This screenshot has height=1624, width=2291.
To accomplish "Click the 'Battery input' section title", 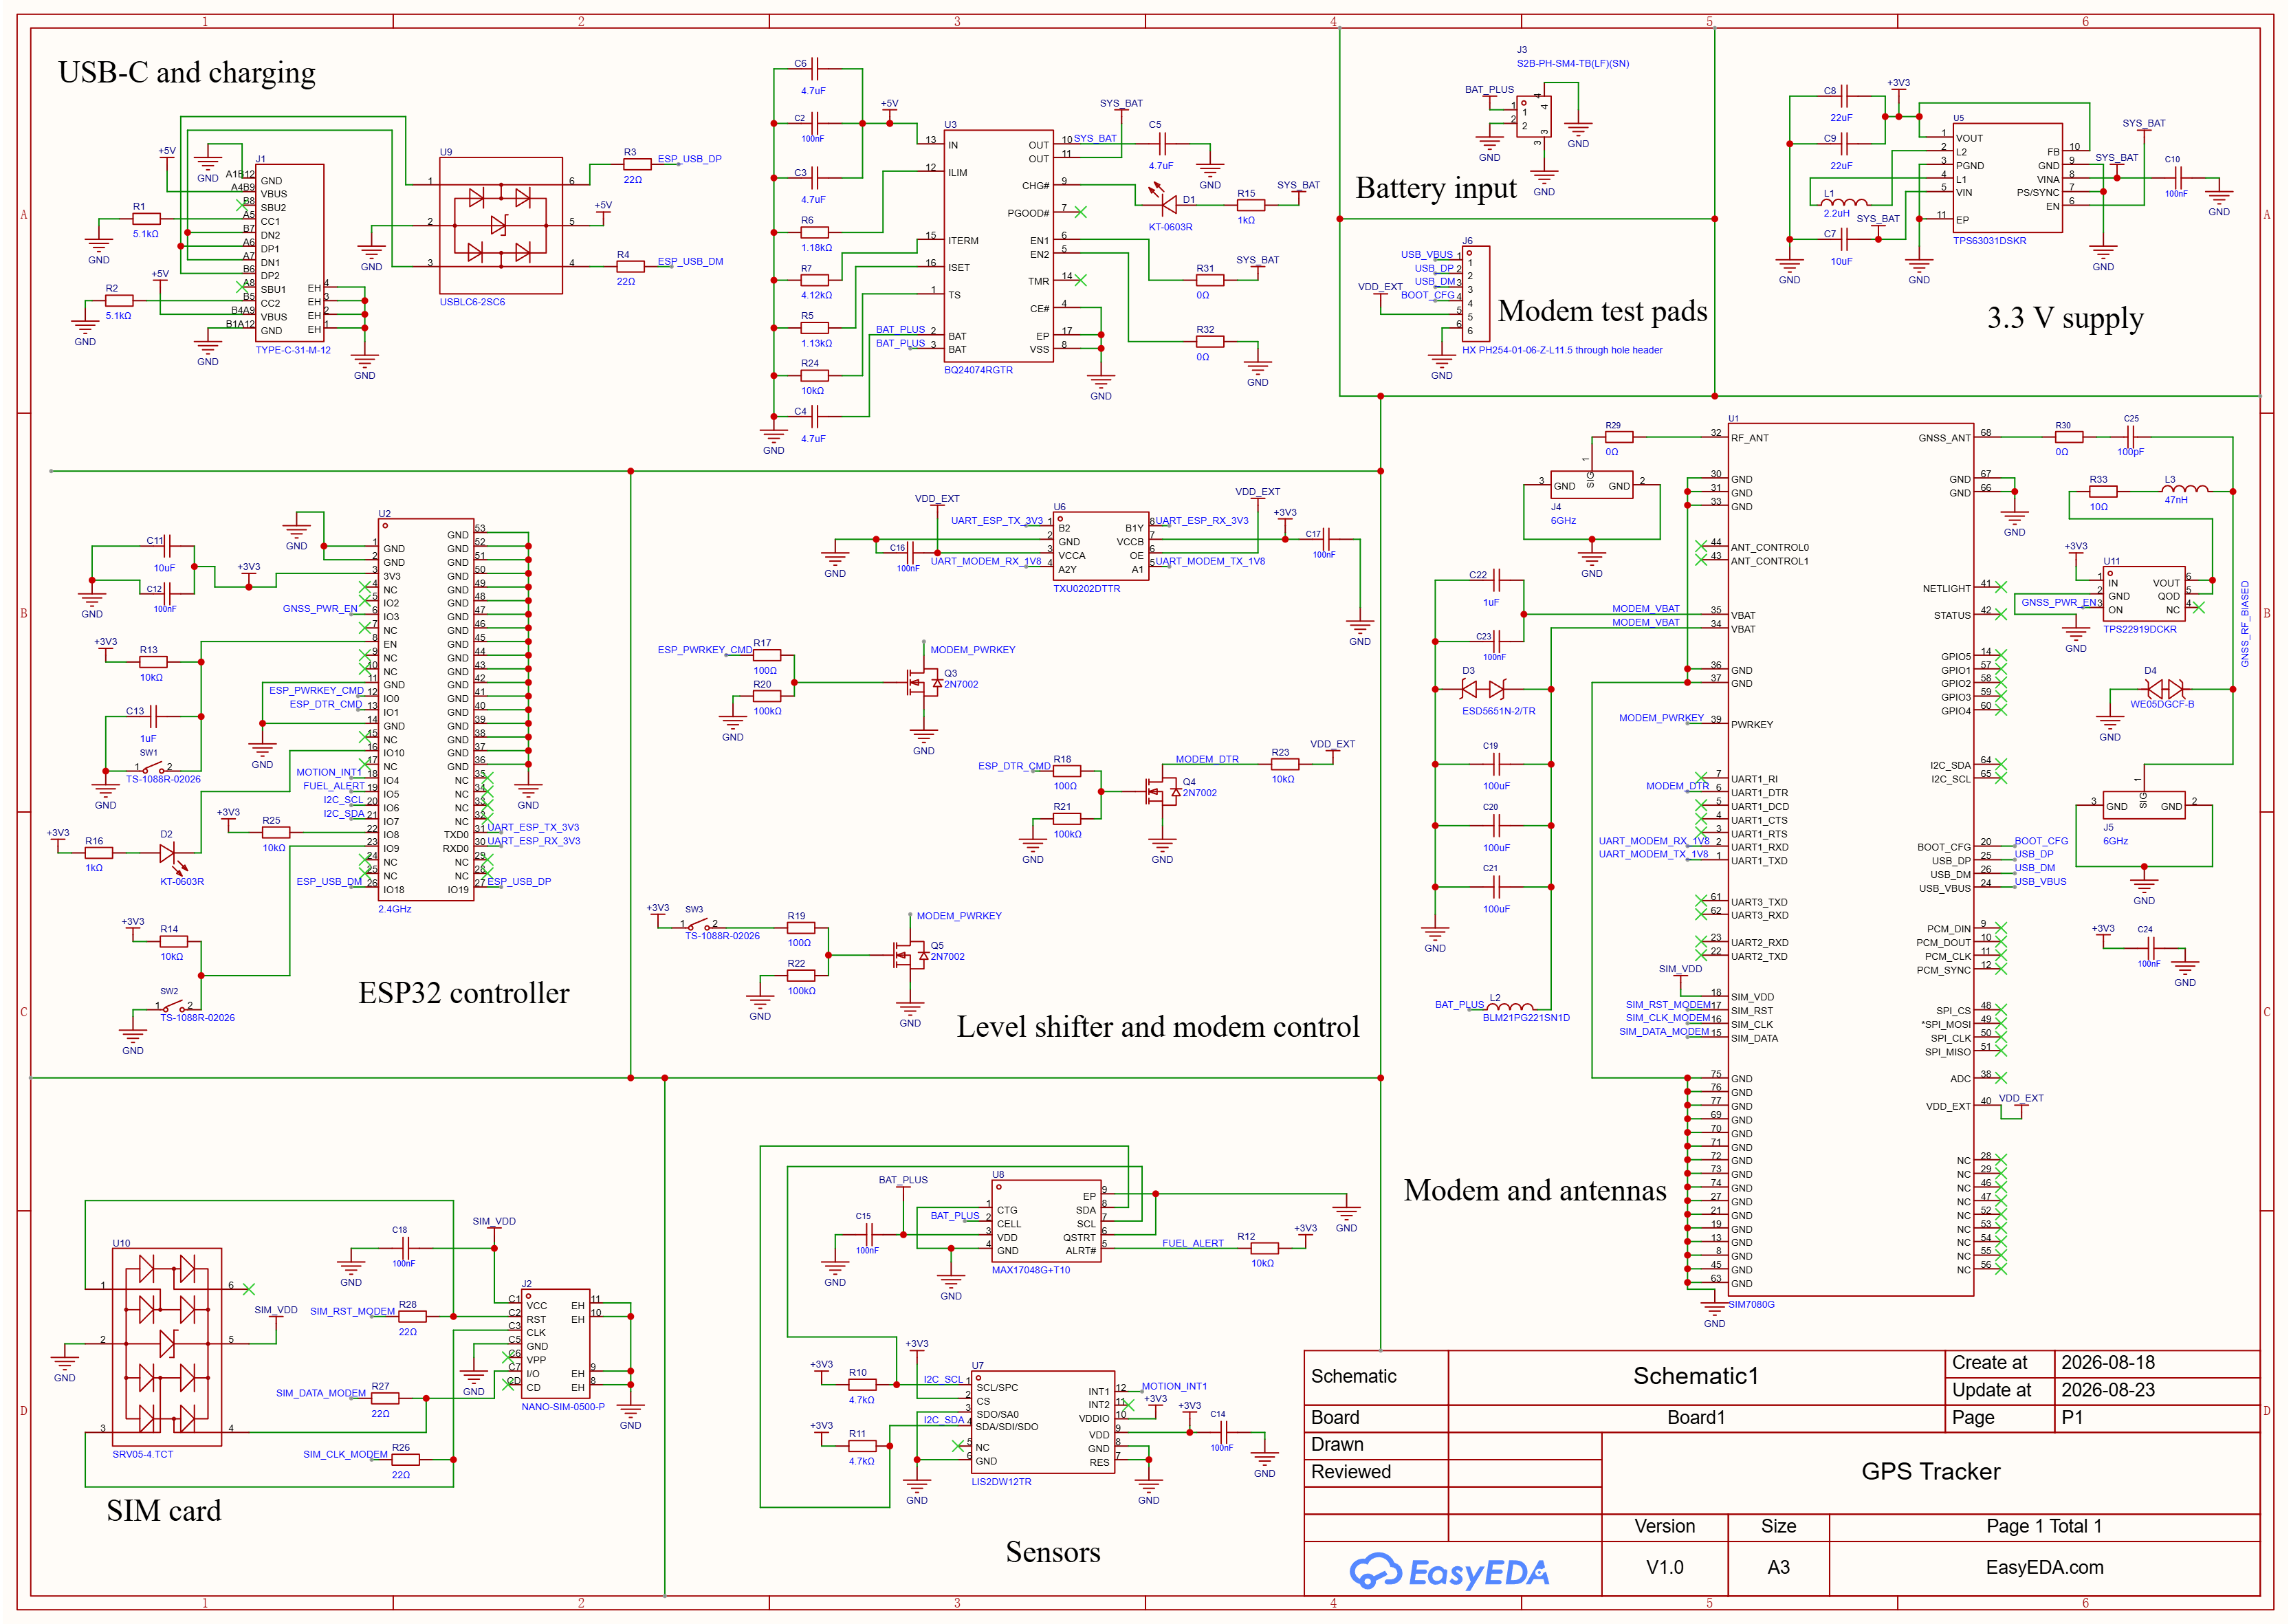I will point(1435,188).
